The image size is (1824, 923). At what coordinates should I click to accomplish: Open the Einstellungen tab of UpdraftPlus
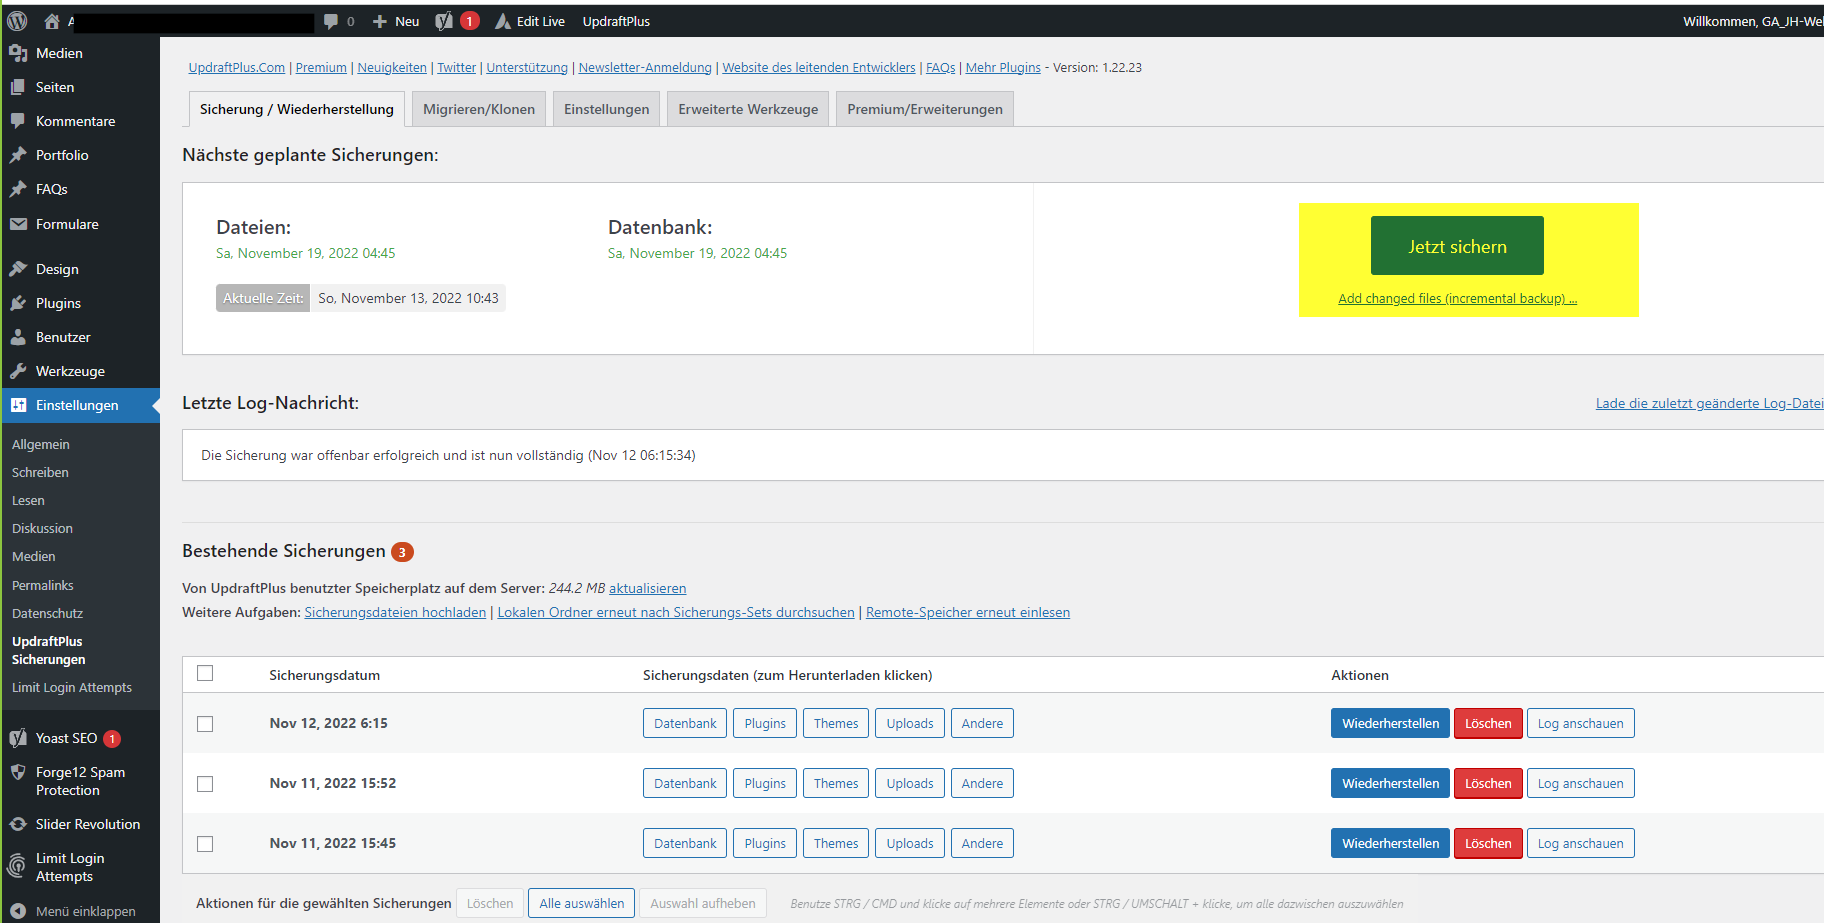(606, 109)
